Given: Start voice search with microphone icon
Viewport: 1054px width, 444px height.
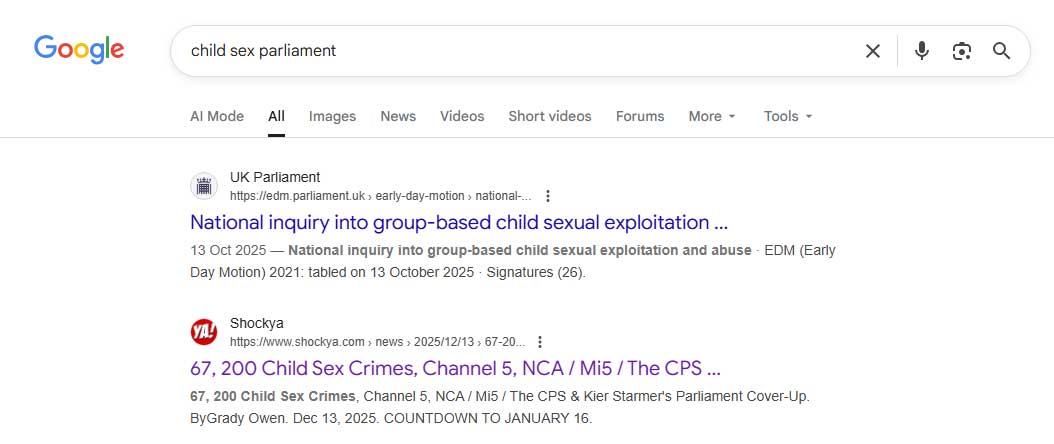Looking at the screenshot, I should pyautogui.click(x=922, y=51).
